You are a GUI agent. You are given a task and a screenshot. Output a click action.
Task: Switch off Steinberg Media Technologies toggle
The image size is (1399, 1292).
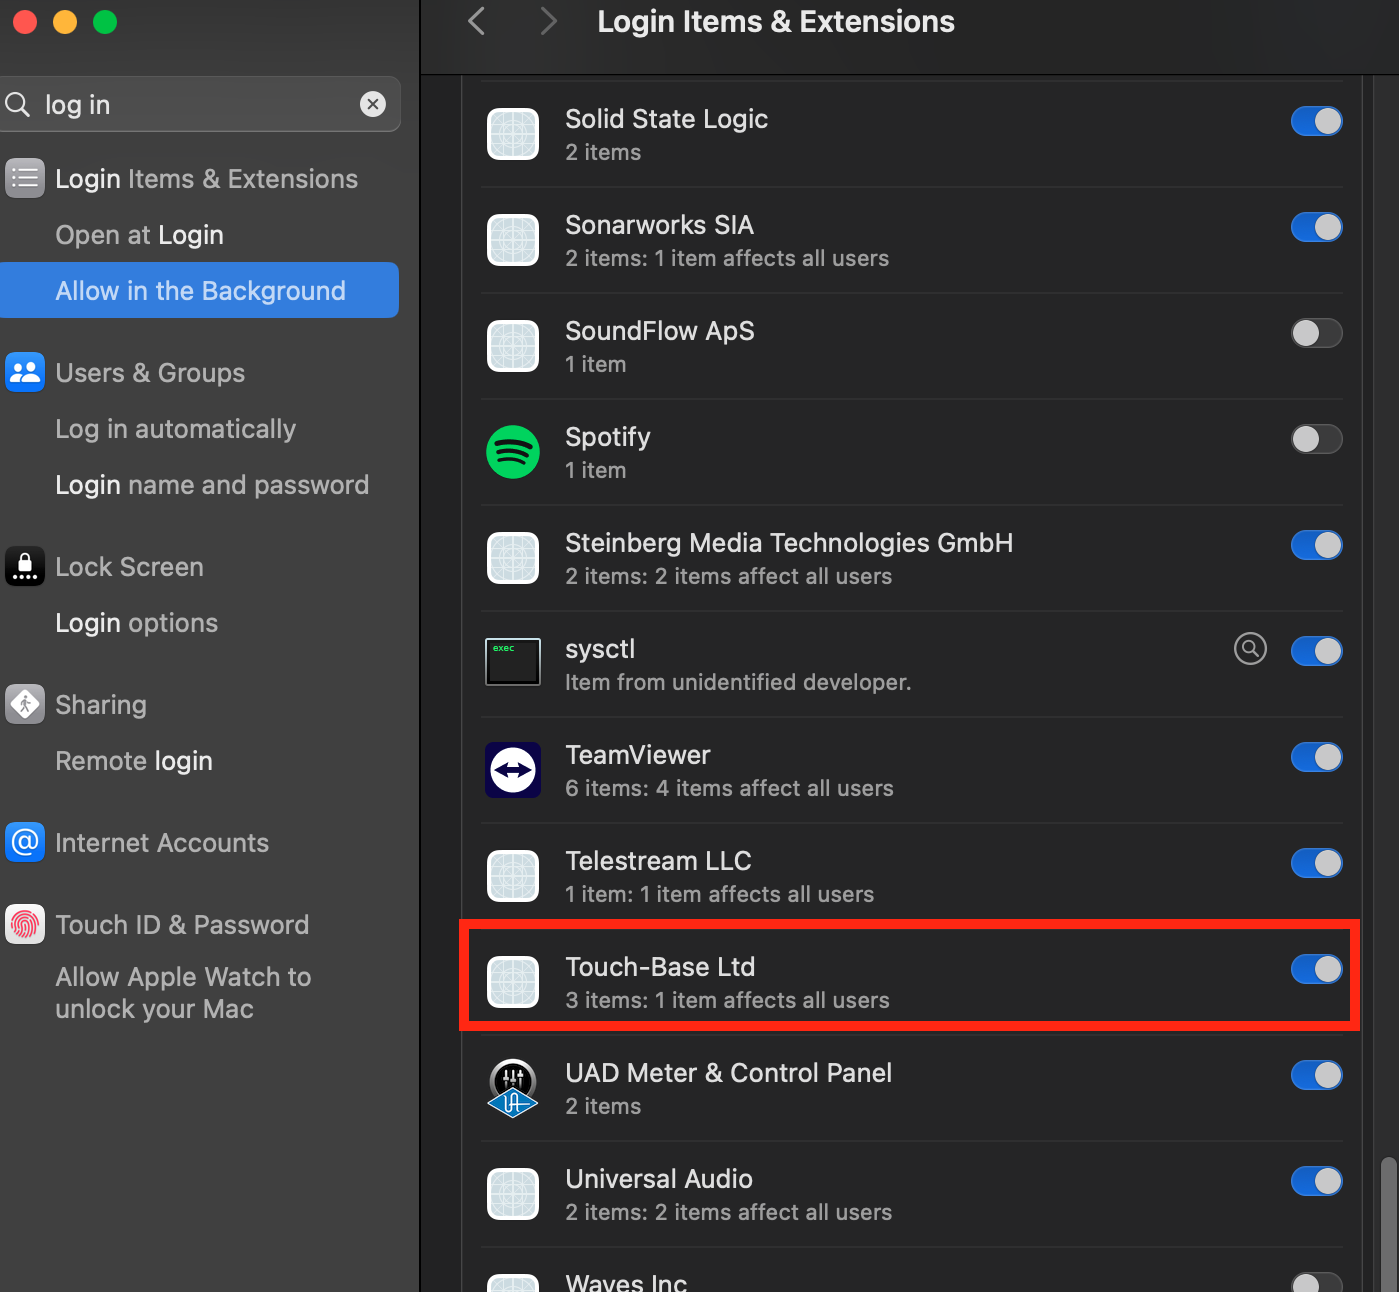[1316, 545]
